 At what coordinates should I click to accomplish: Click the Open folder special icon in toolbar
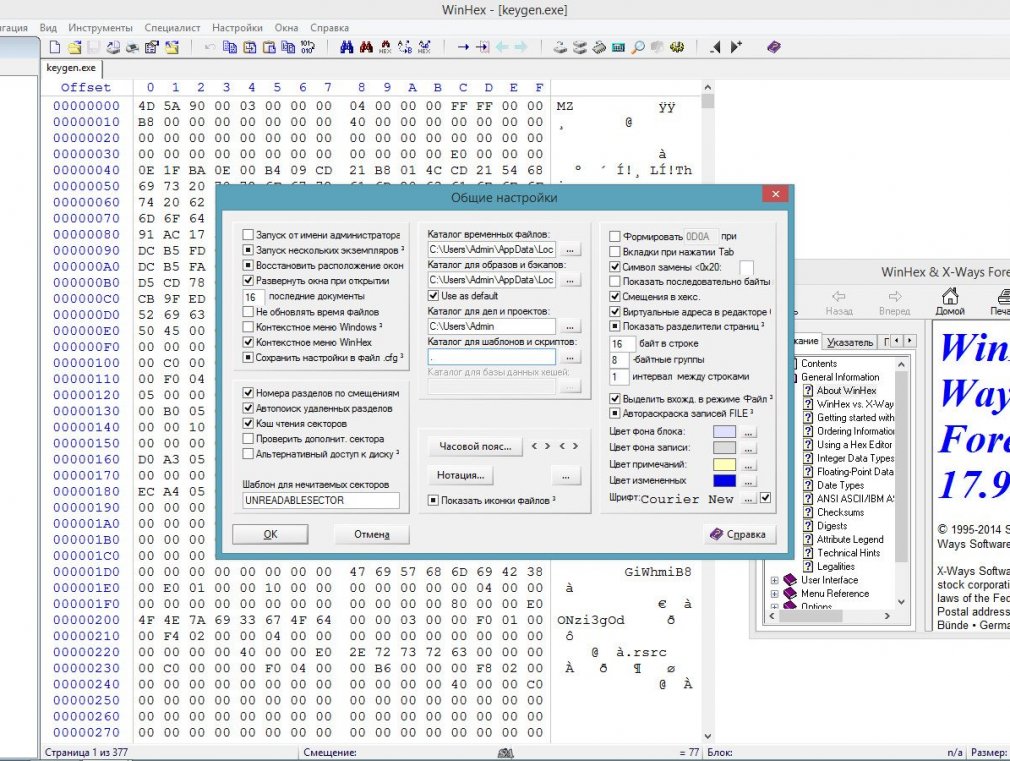click(171, 47)
